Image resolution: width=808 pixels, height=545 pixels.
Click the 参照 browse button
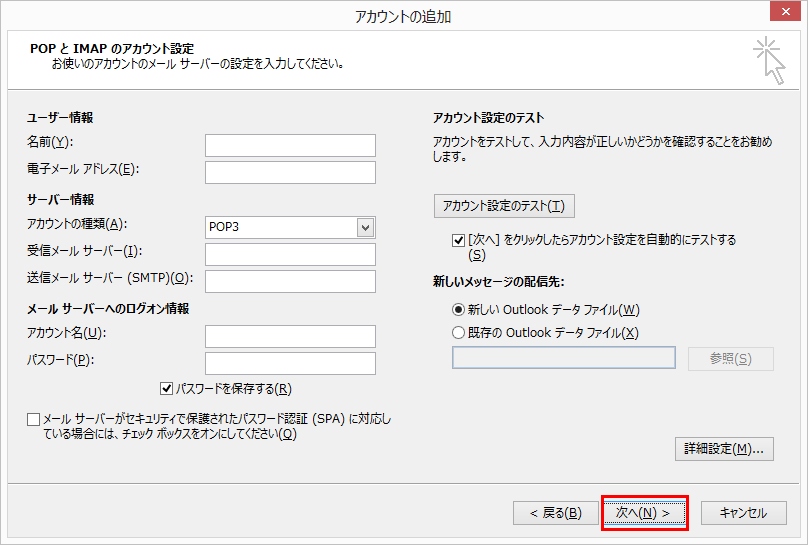tap(731, 359)
